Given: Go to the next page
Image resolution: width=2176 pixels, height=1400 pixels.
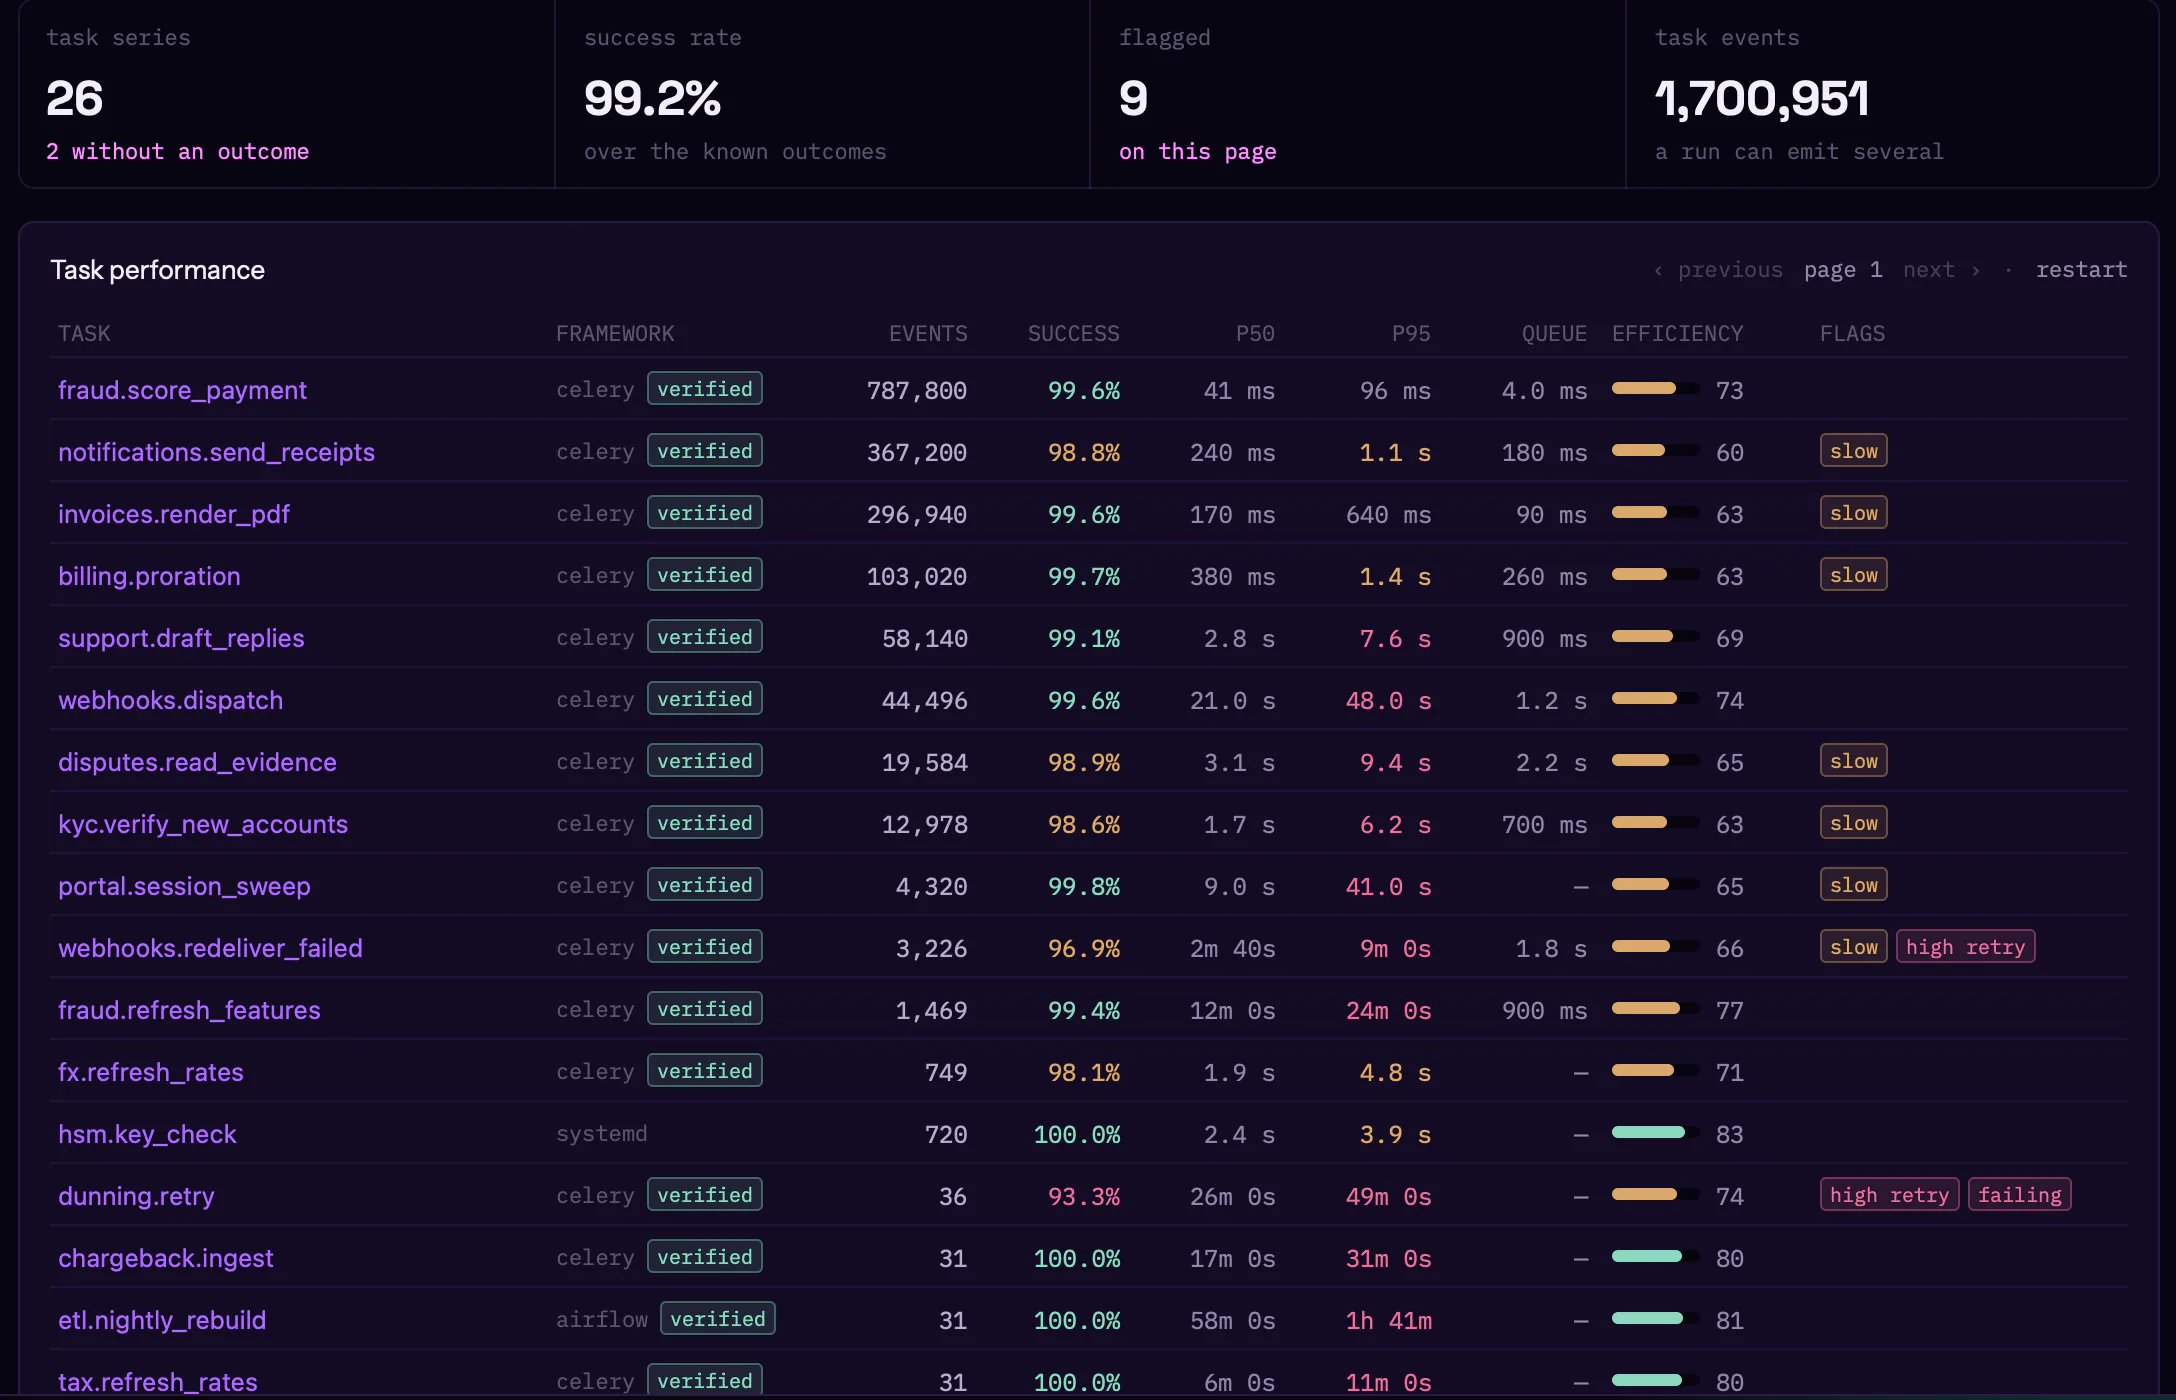Looking at the screenshot, I should [1941, 270].
